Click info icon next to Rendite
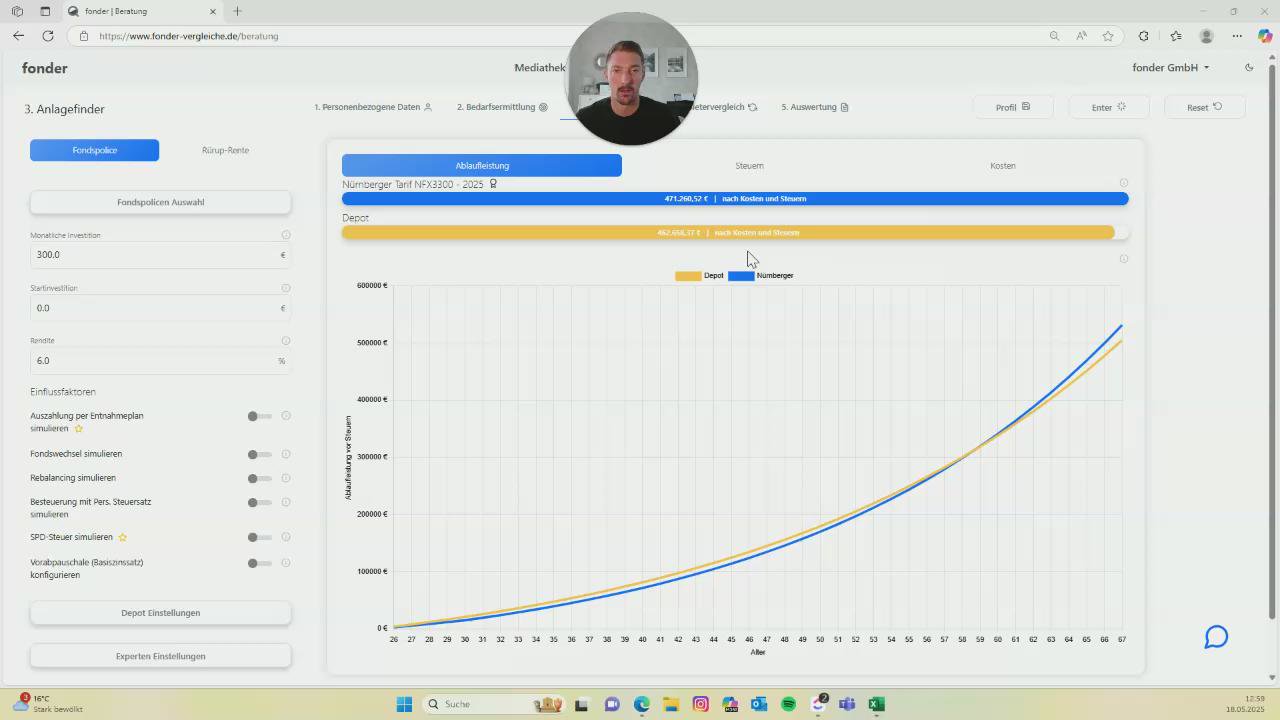The image size is (1280, 720). [286, 340]
